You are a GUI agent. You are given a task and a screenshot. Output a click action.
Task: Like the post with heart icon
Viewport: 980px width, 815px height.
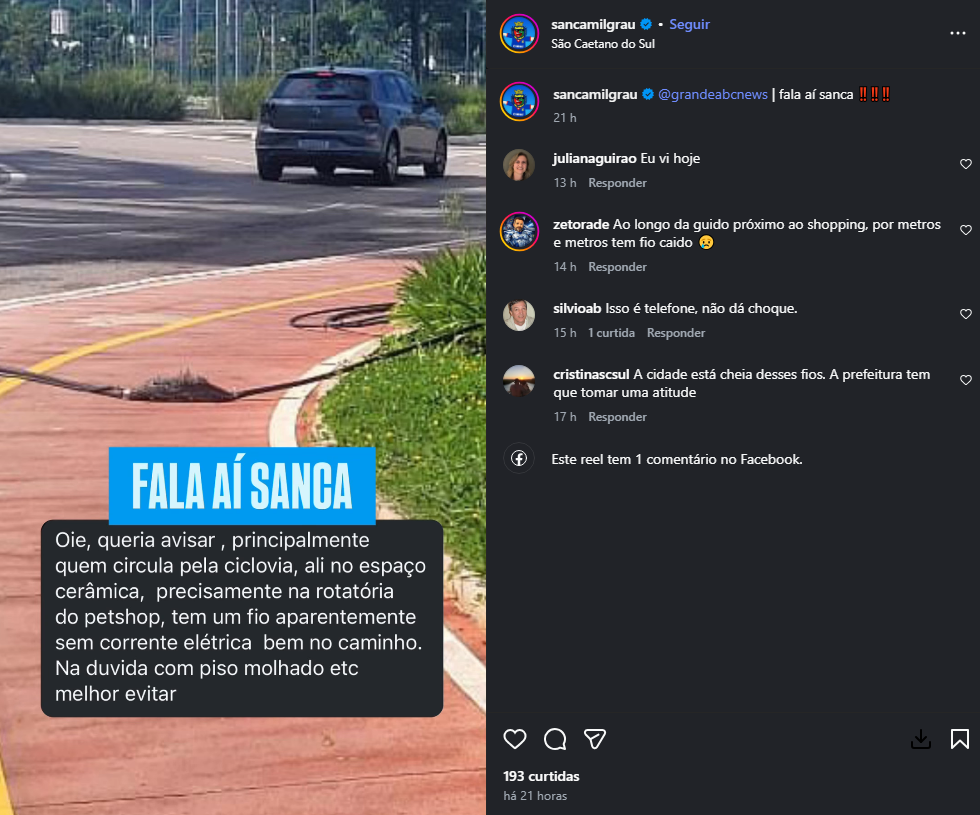pos(514,739)
